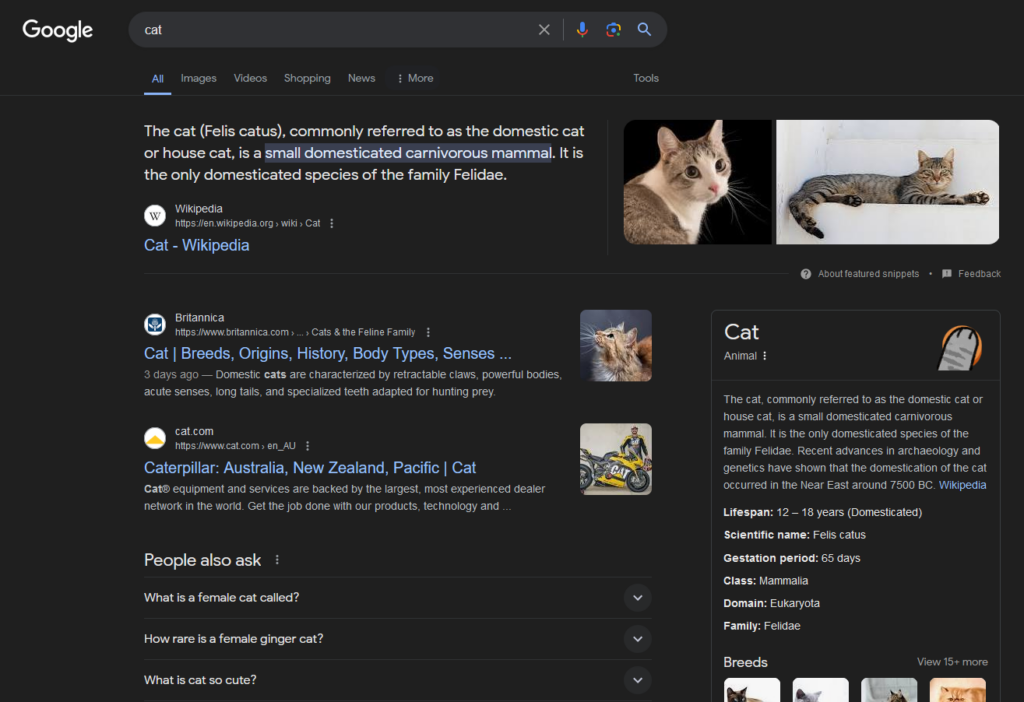Viewport: 1024px width, 702px height.
Task: Open the three-dot menu next to the Wikipedia URL
Action: click(x=332, y=223)
